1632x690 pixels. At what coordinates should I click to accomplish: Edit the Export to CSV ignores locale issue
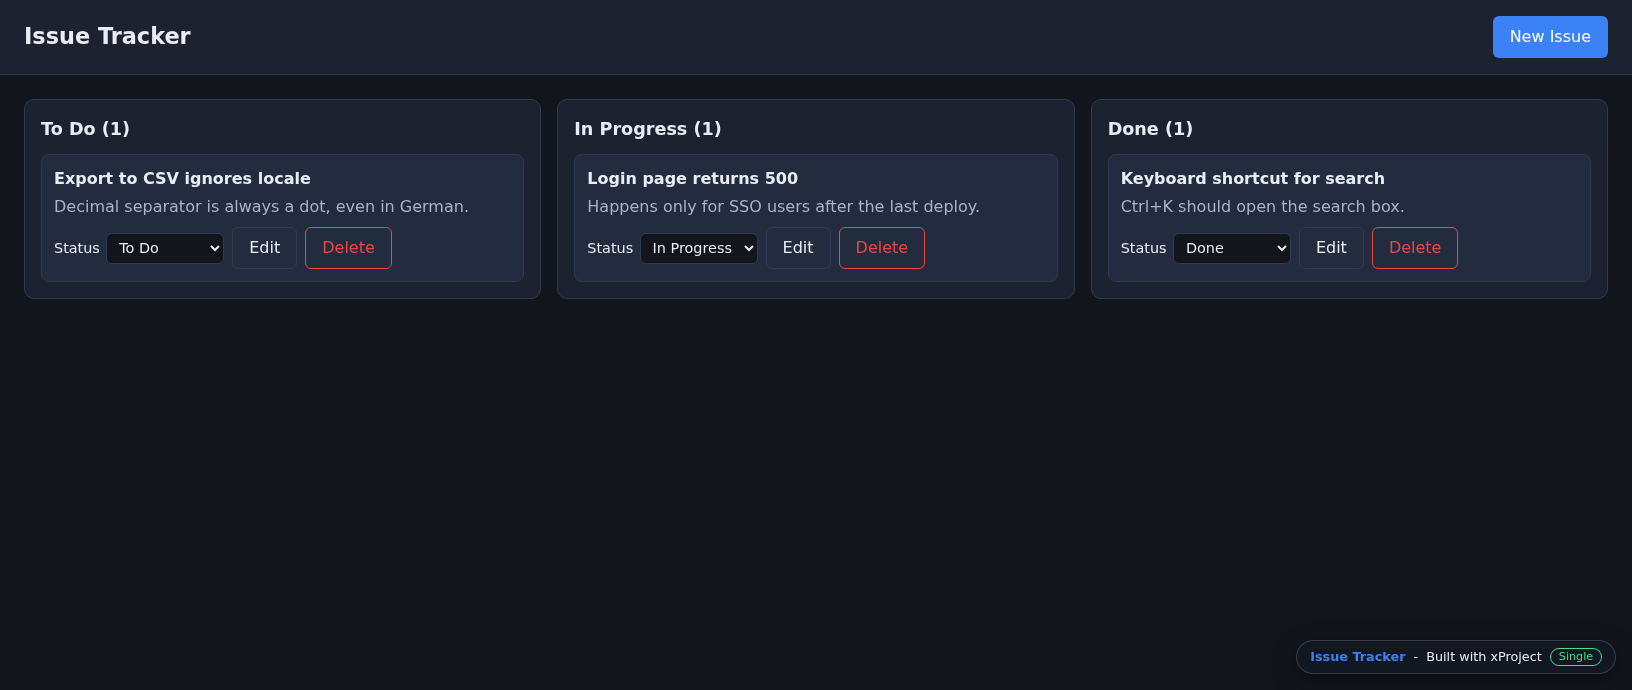pos(264,248)
